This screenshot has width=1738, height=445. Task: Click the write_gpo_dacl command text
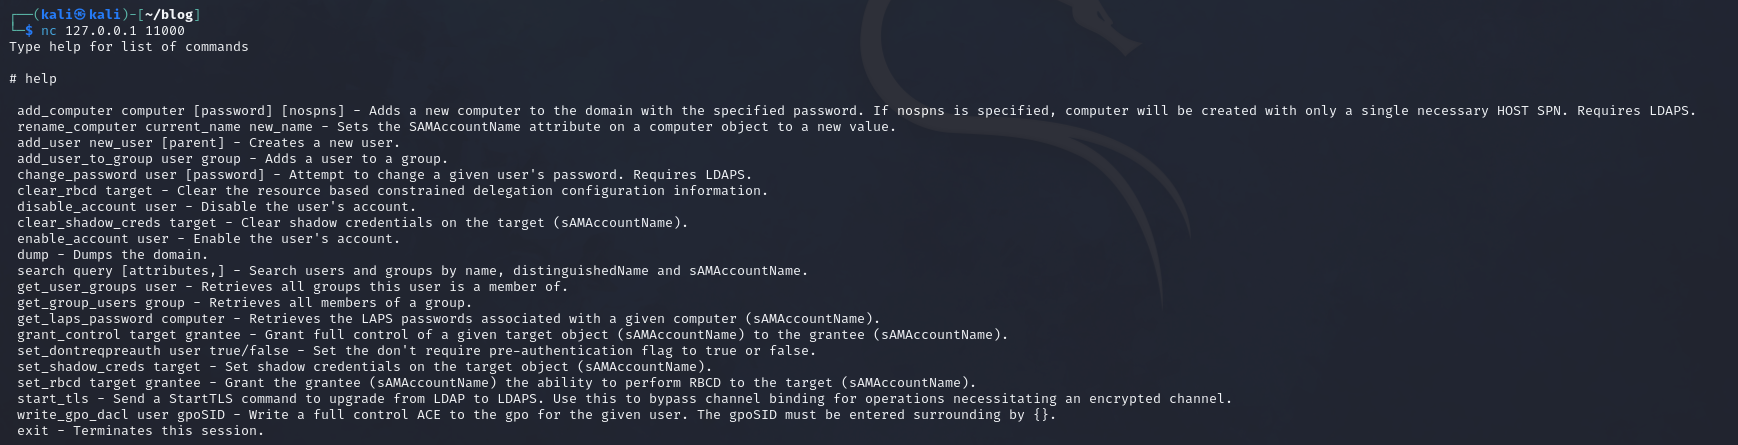[73, 415]
